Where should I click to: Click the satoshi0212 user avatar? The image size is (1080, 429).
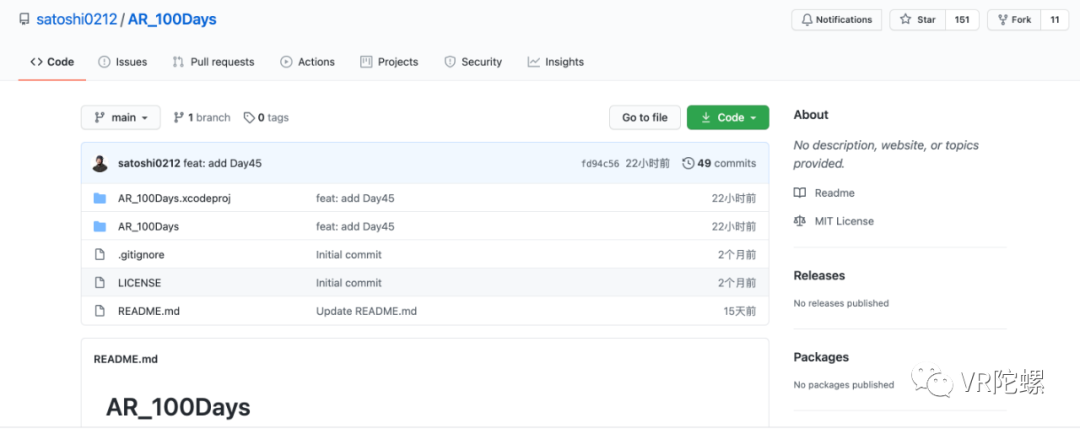101,163
